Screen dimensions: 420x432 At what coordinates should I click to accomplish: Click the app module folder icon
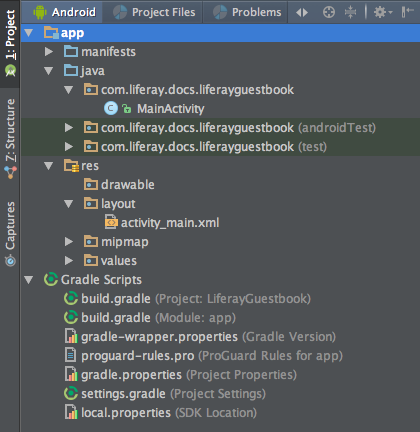tap(51, 33)
